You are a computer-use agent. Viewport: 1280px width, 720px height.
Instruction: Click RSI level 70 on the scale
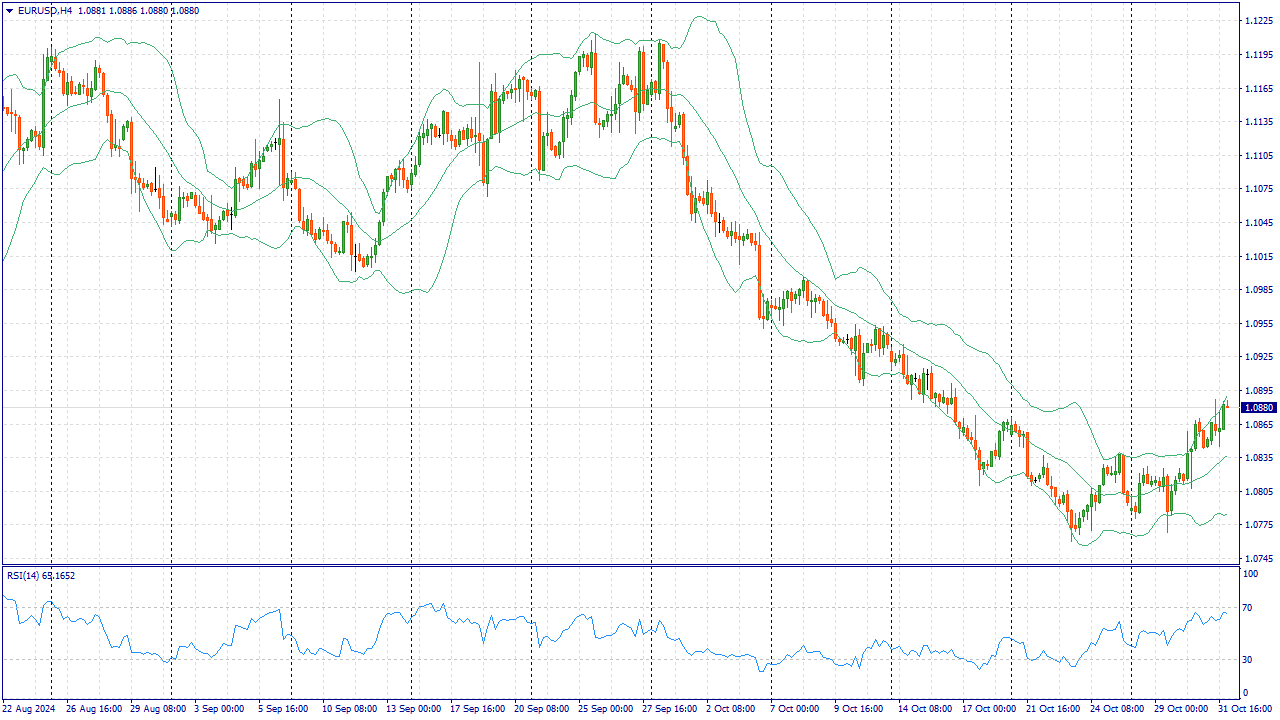(1247, 608)
